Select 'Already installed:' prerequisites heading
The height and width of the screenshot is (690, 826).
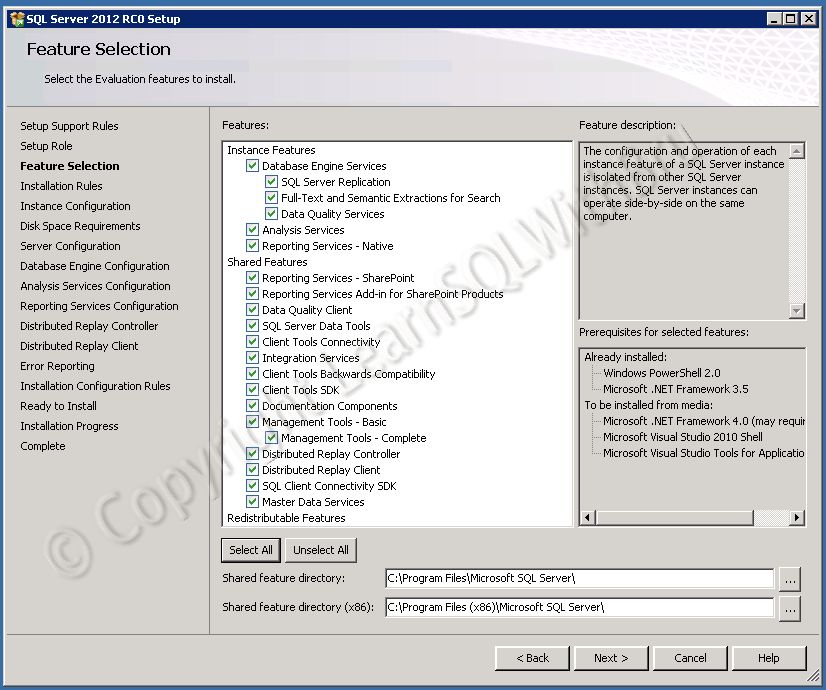[625, 357]
